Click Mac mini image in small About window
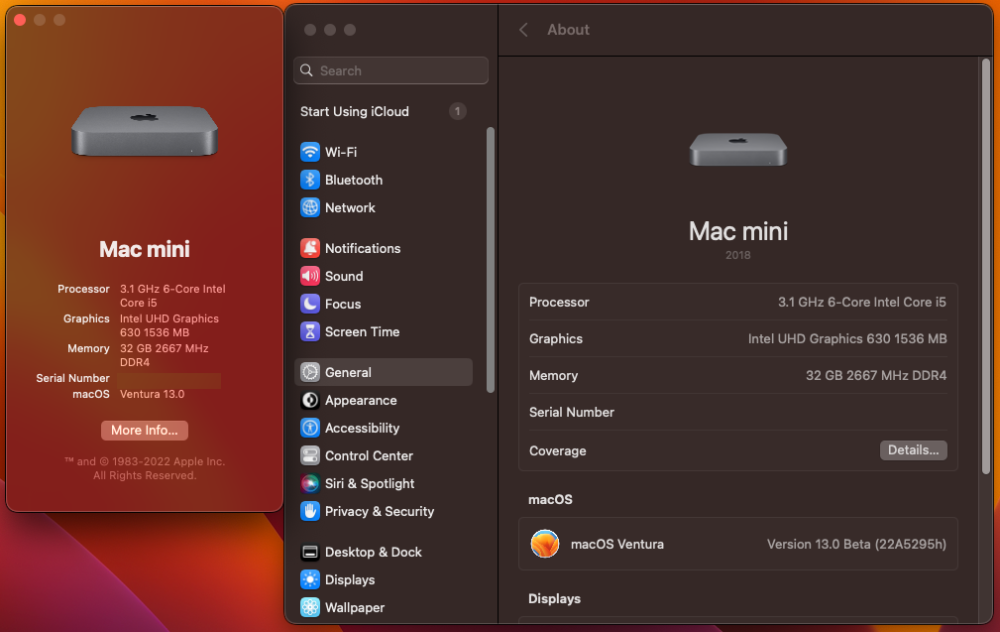Screen dimensions: 1000x632 145,131
